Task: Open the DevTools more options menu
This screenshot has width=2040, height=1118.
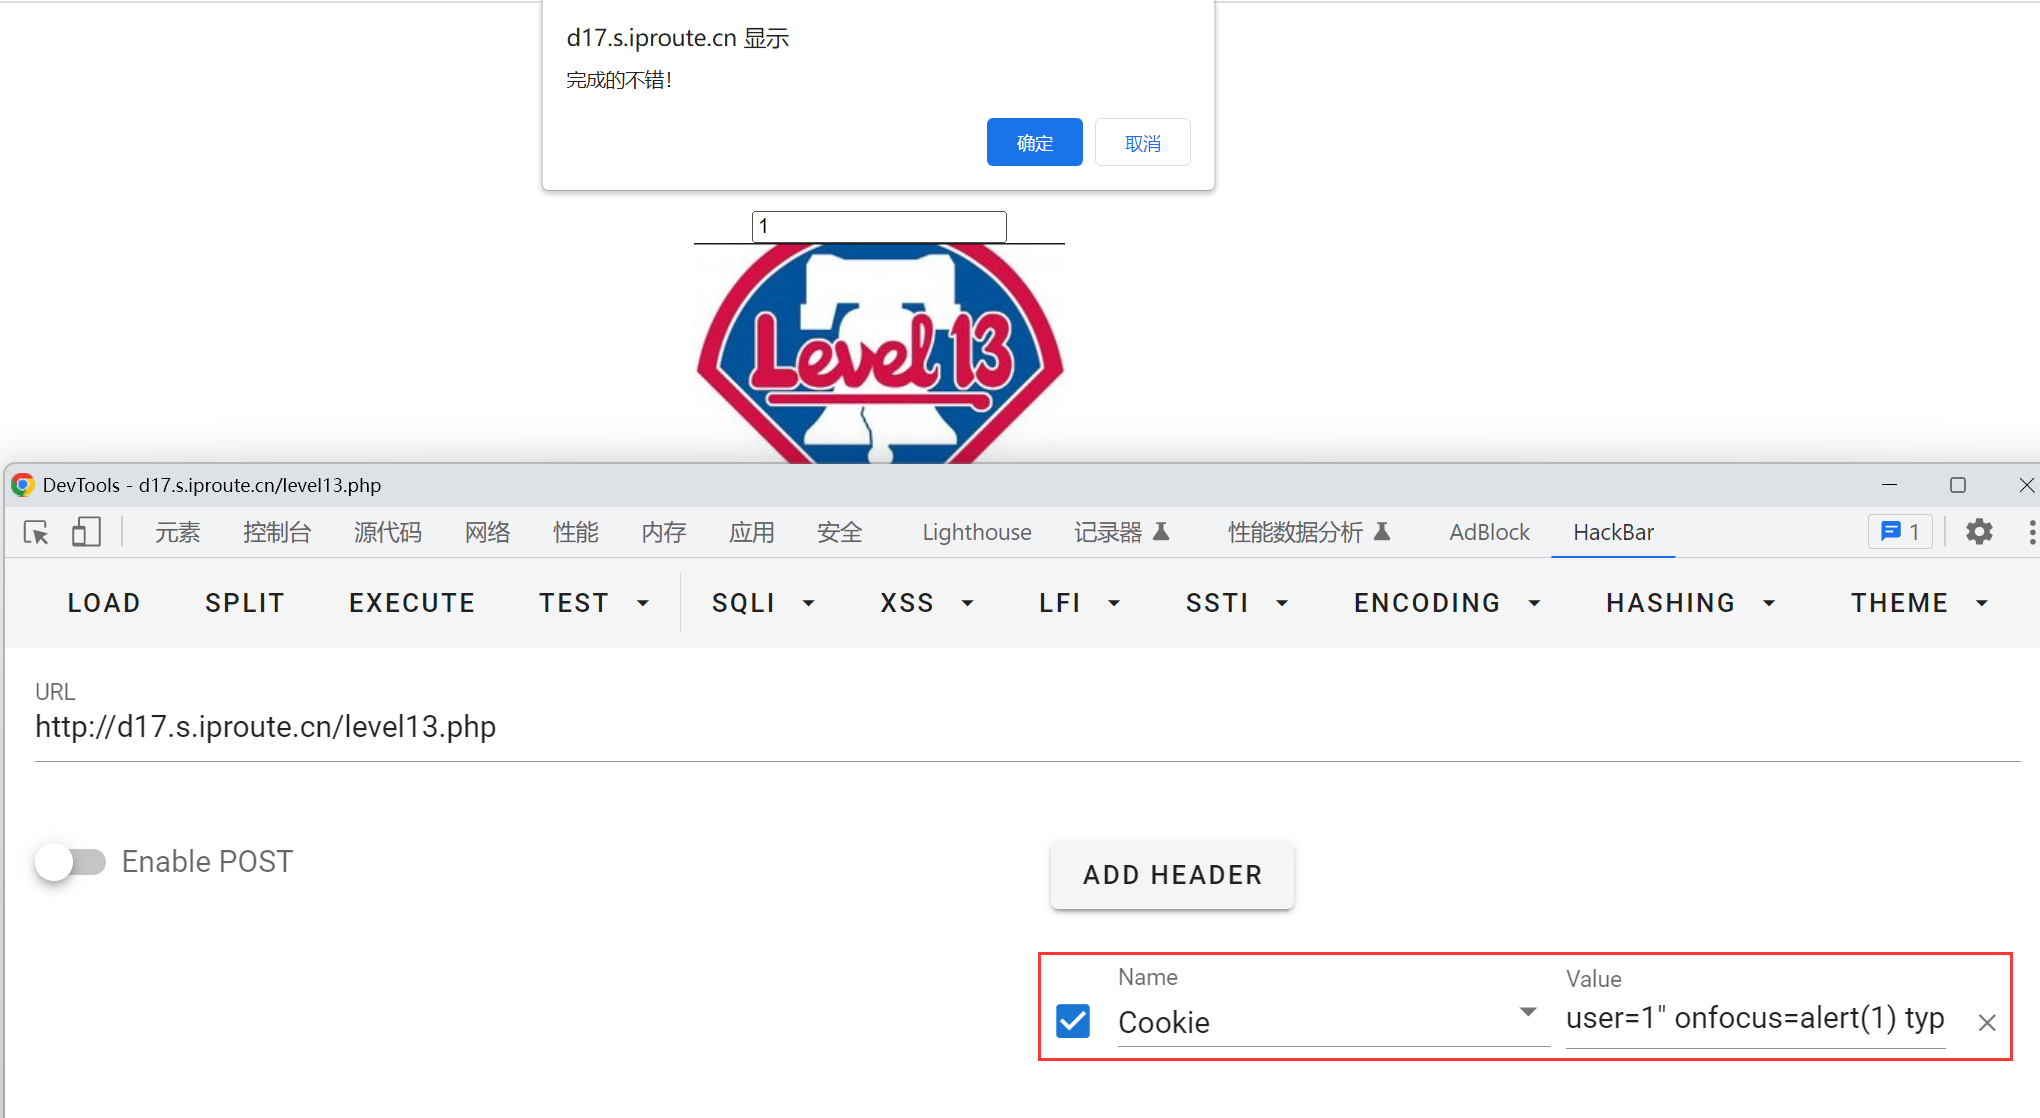Action: click(x=2030, y=532)
